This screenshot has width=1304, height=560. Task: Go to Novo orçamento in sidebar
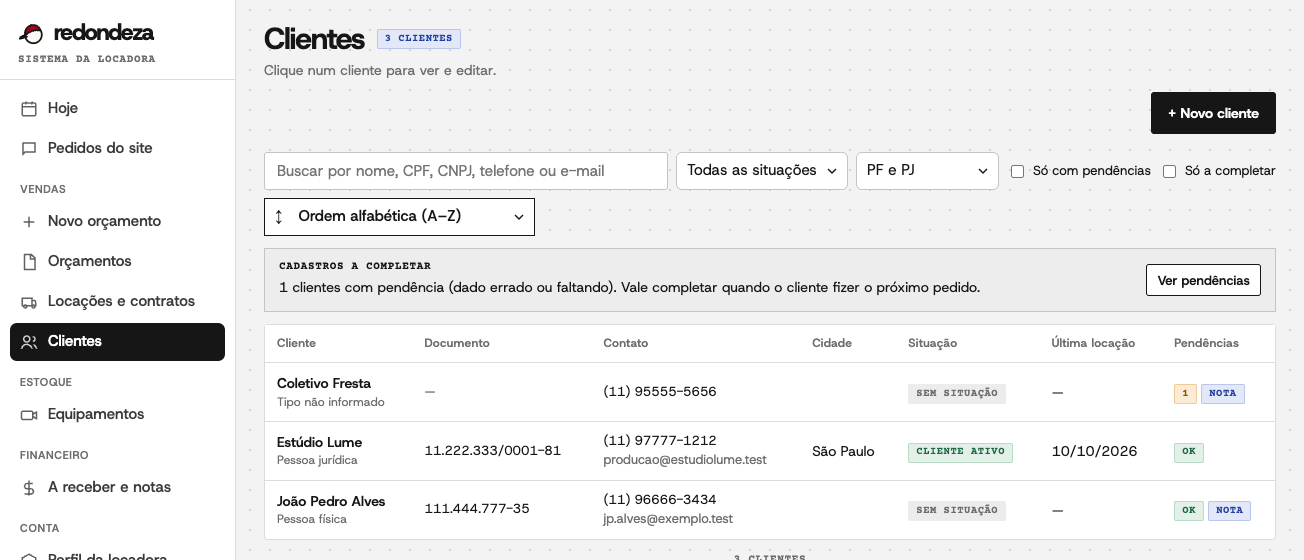[x=117, y=221]
